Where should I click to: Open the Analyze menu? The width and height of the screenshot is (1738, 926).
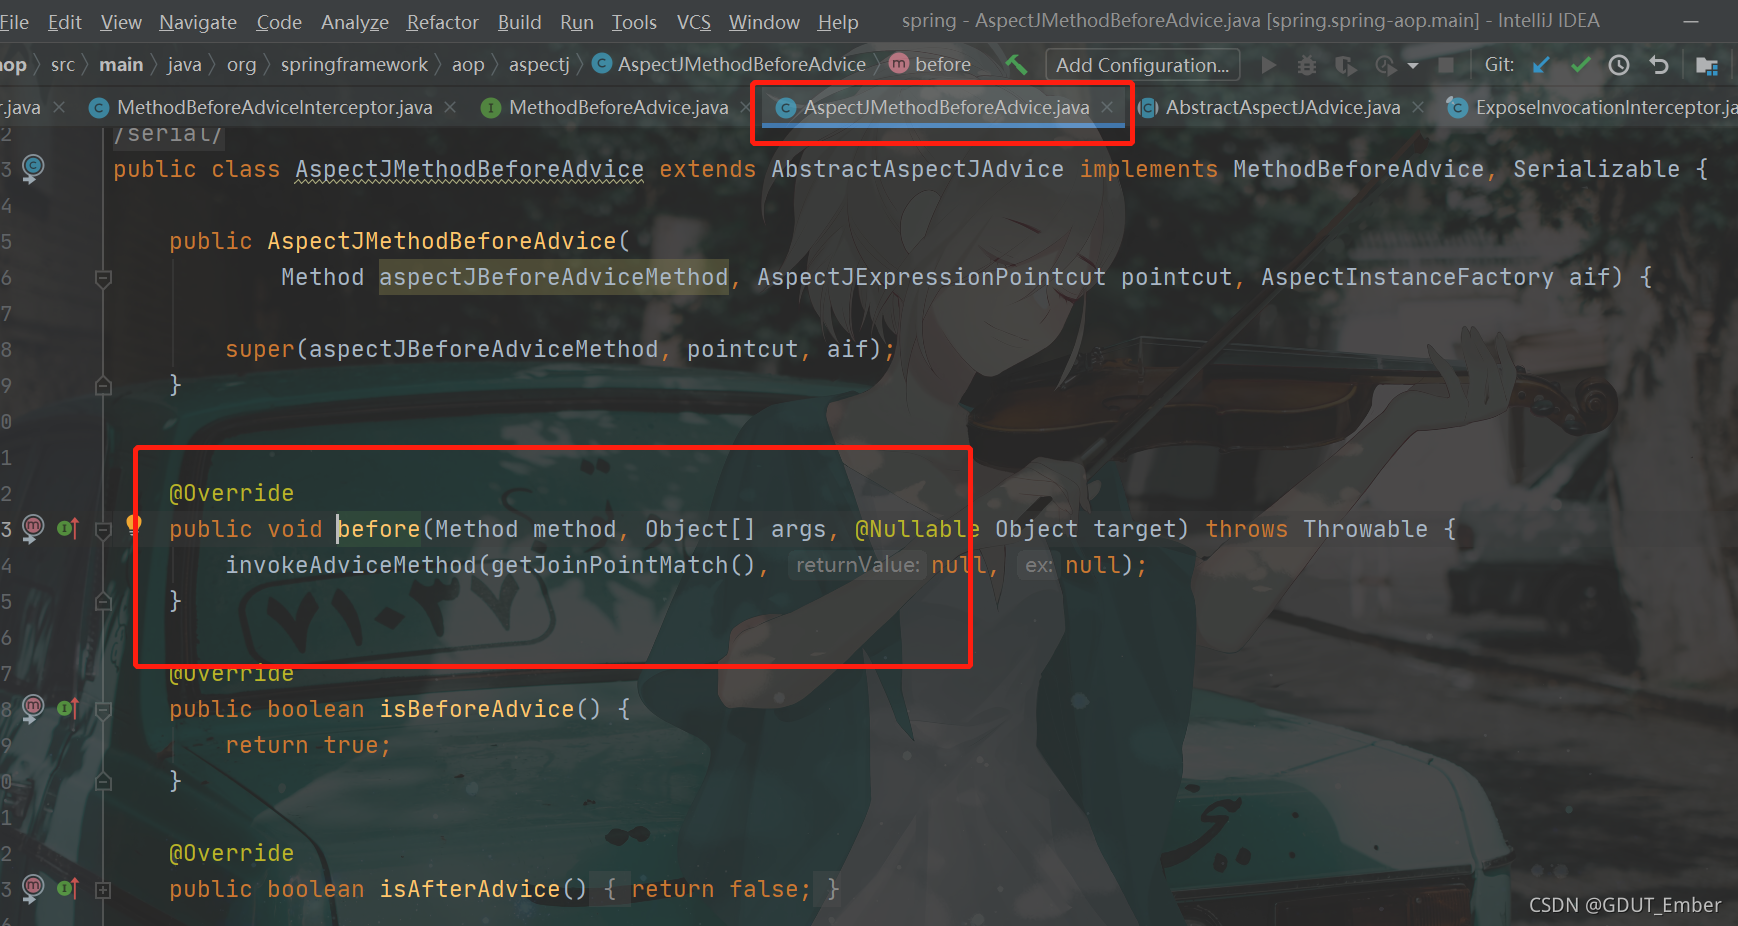click(355, 22)
